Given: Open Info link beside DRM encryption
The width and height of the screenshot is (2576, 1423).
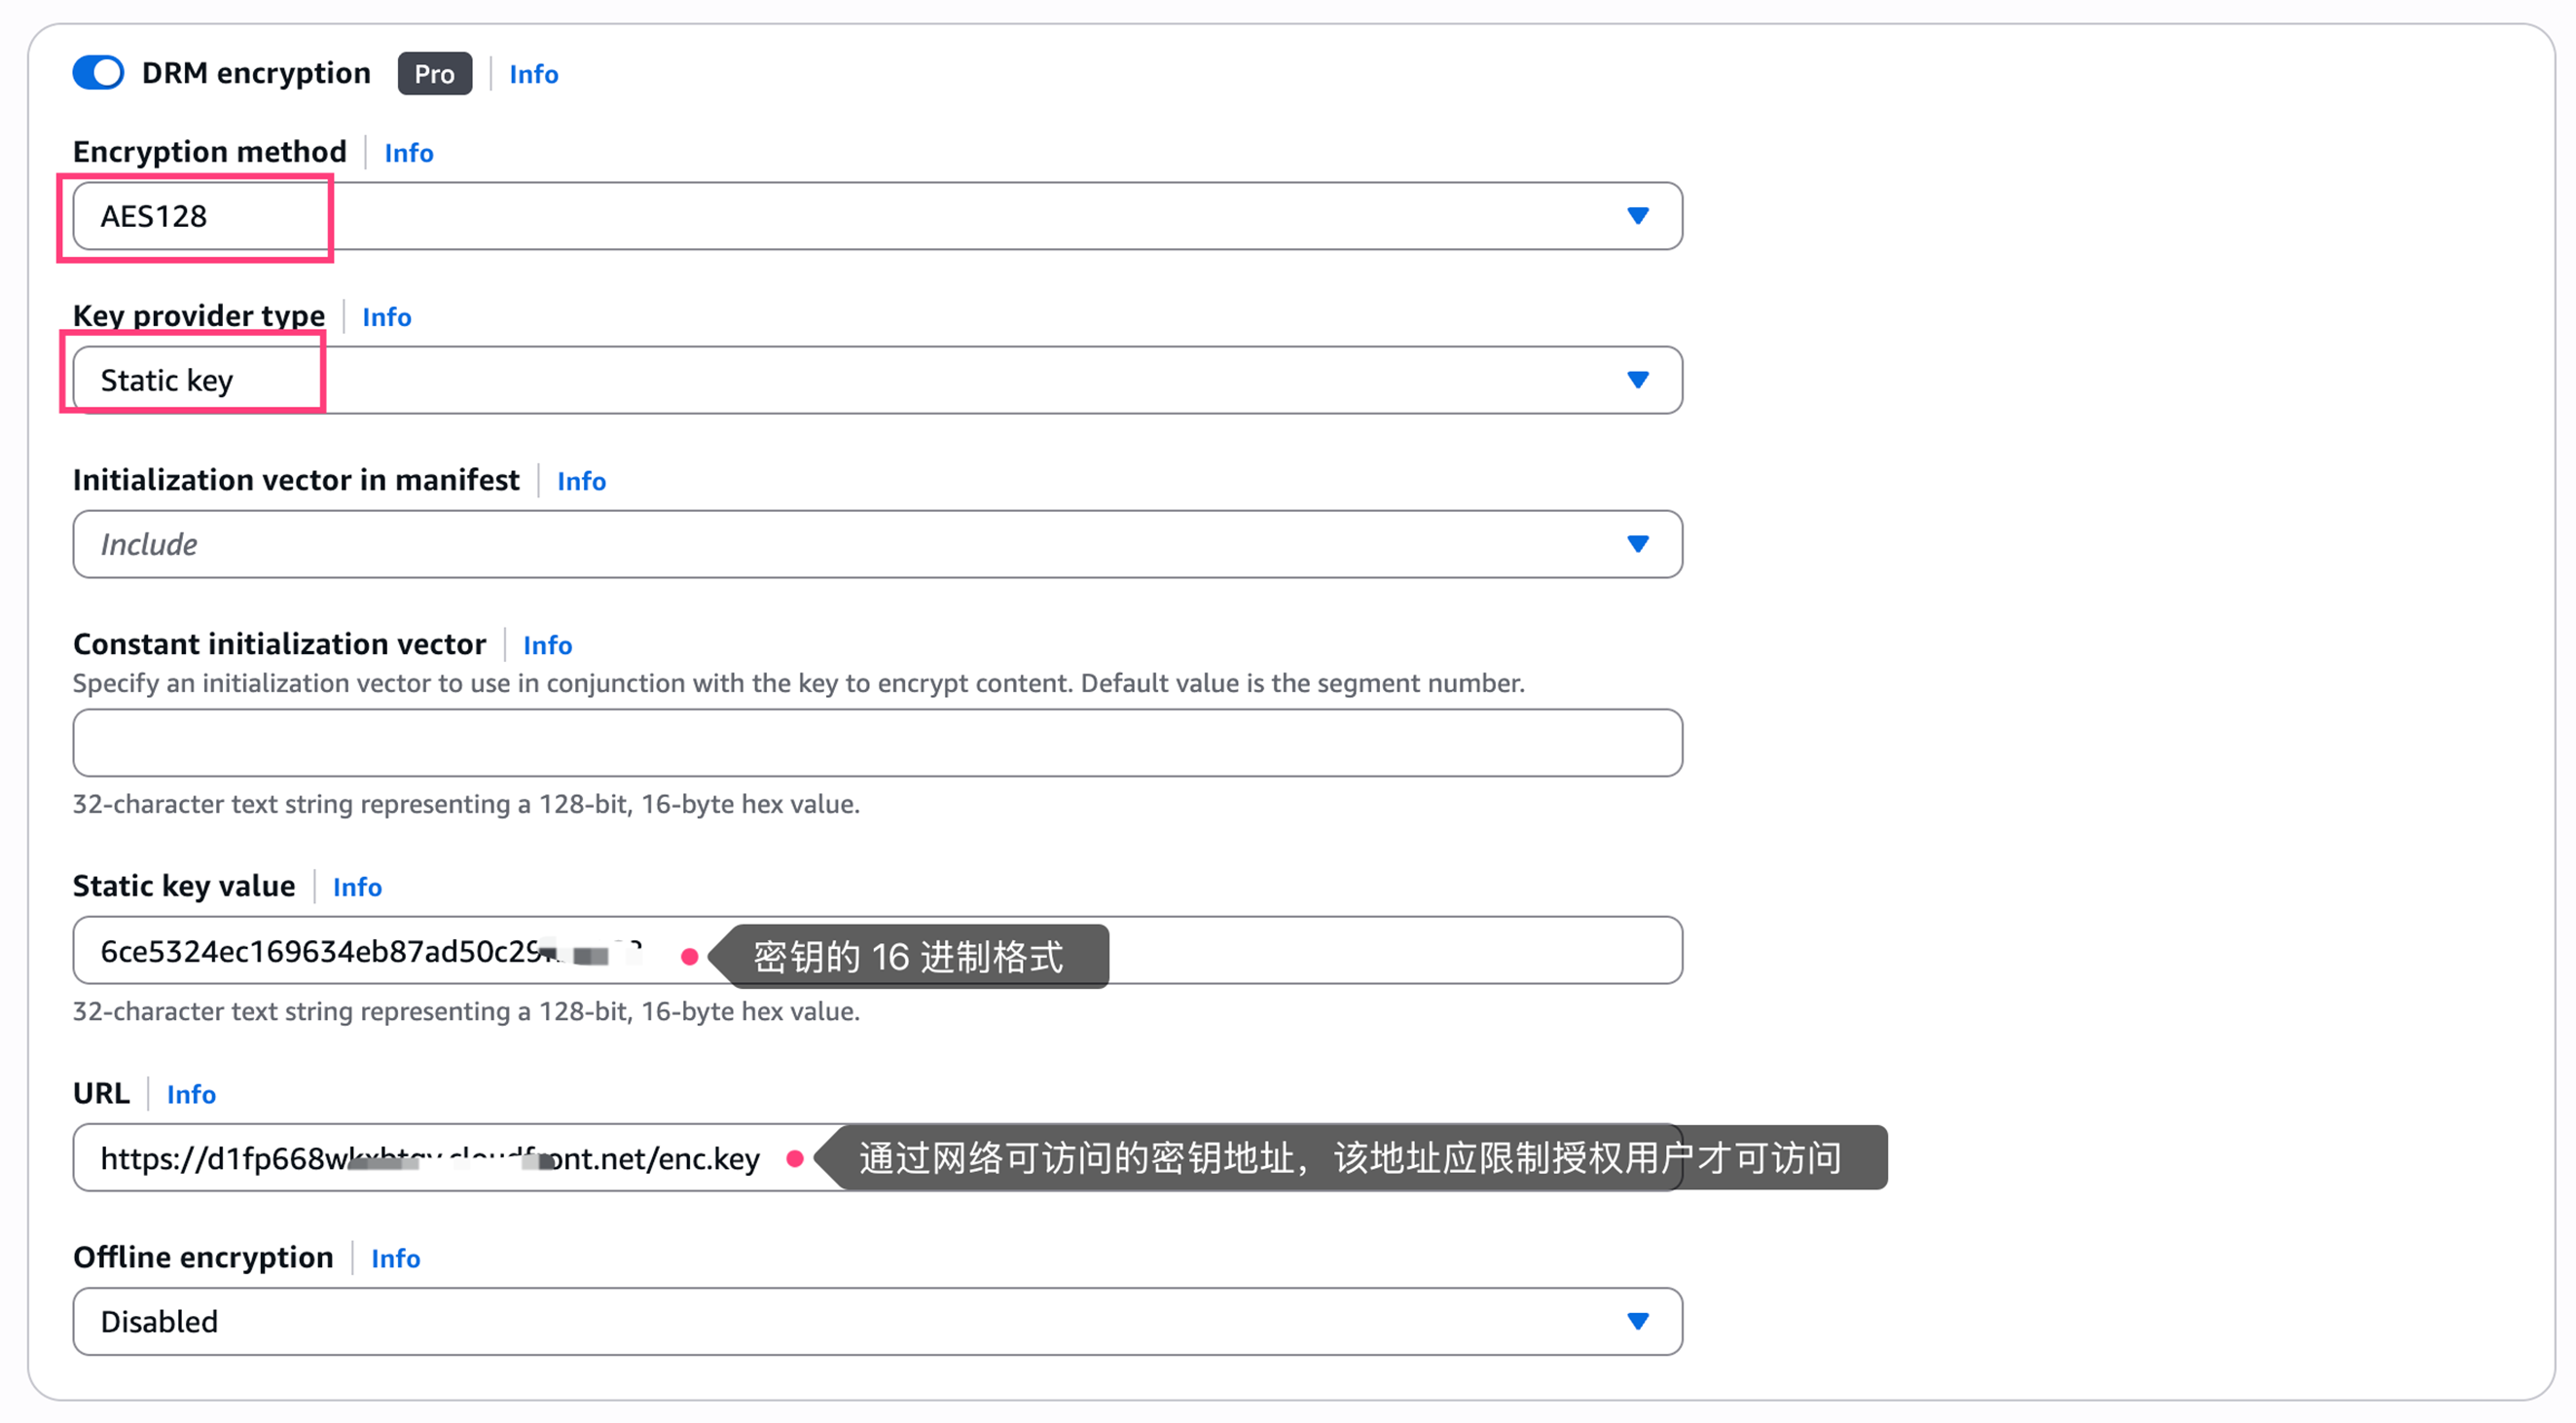Looking at the screenshot, I should click(533, 74).
